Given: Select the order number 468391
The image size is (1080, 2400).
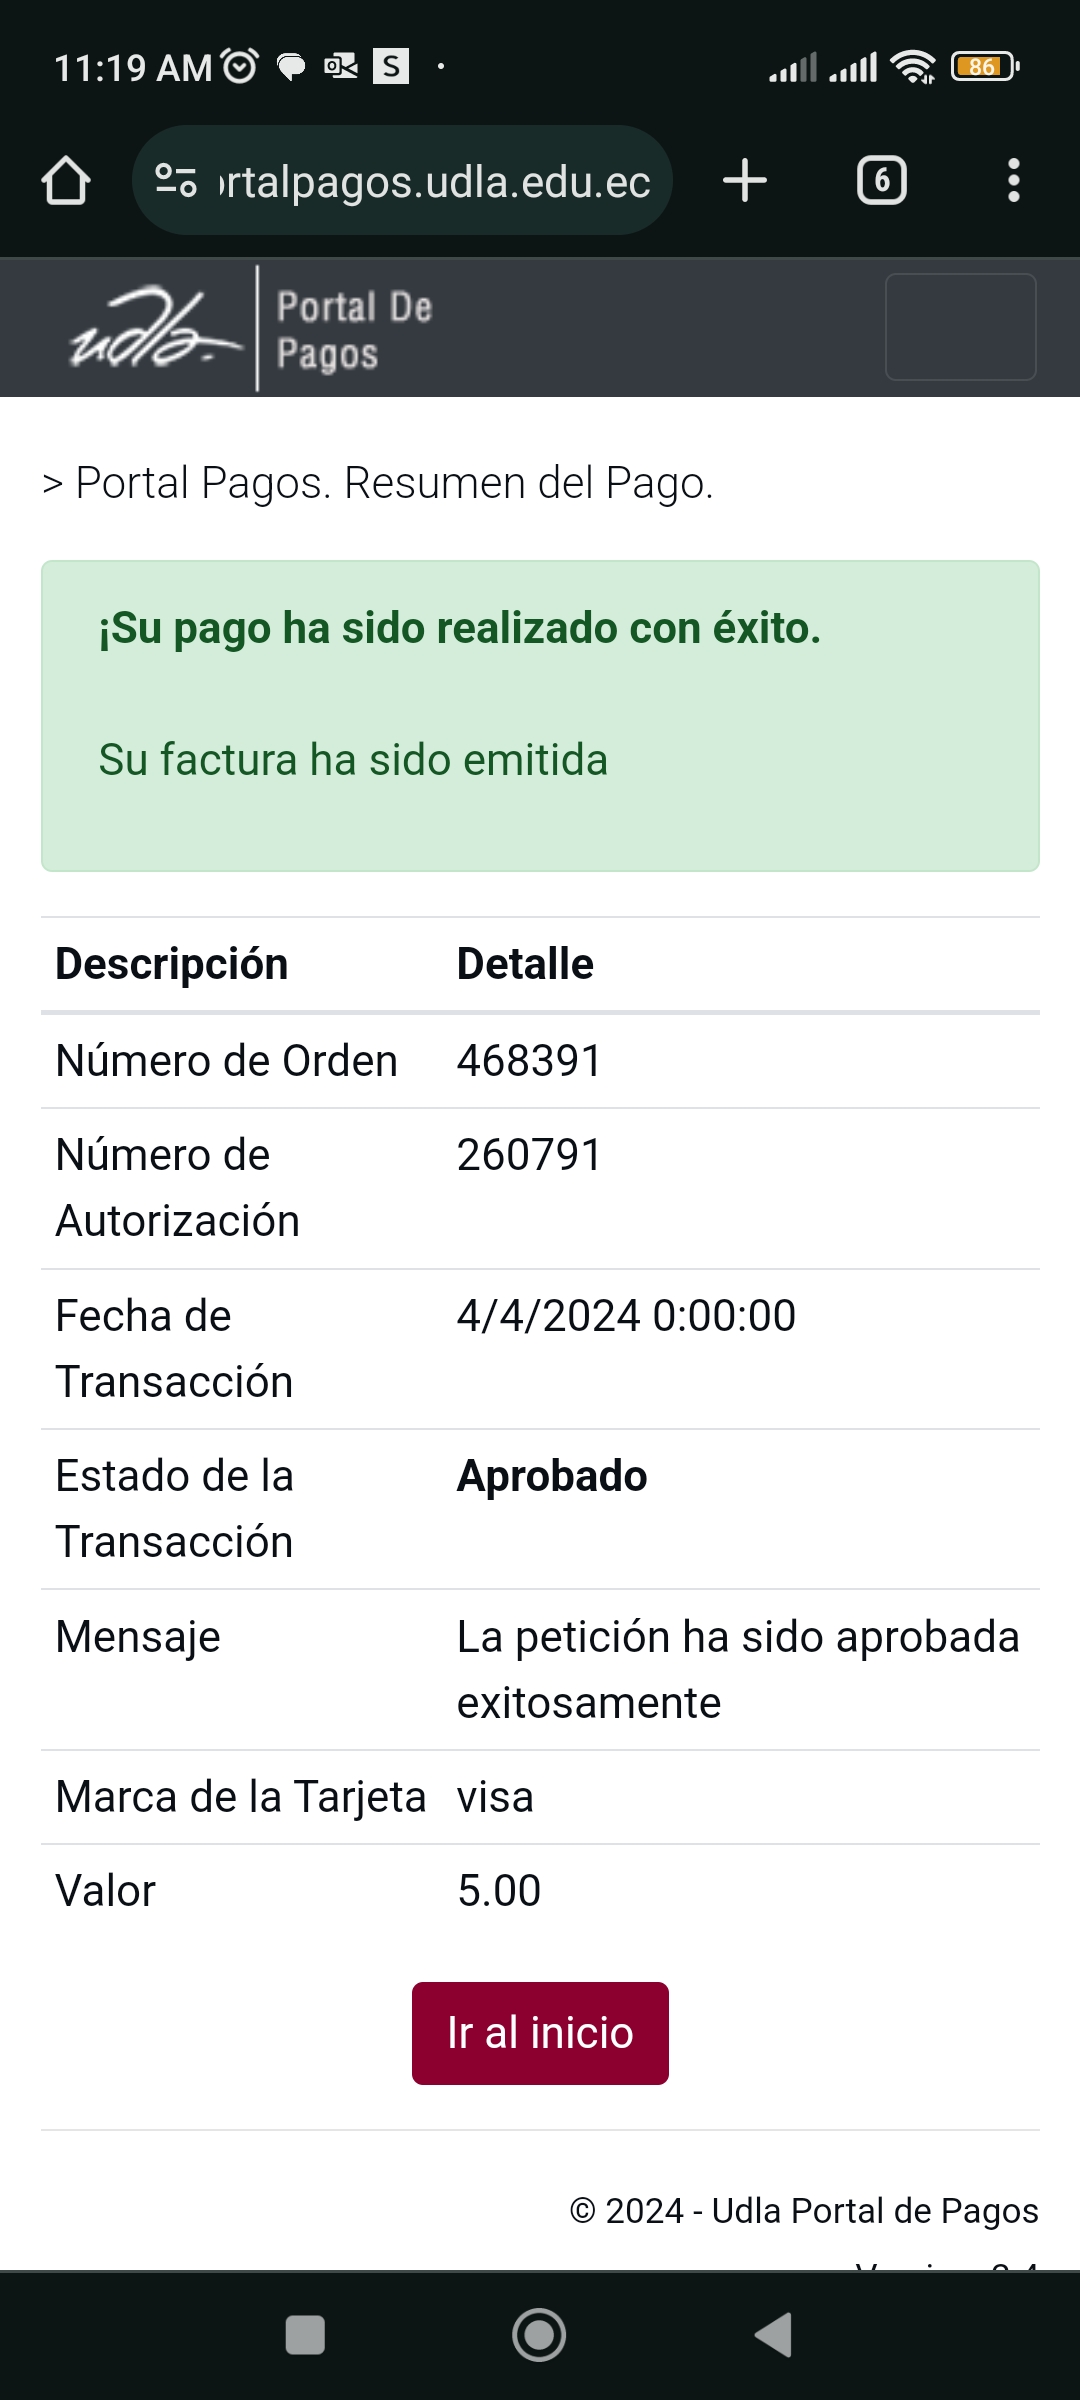Looking at the screenshot, I should coord(529,1061).
